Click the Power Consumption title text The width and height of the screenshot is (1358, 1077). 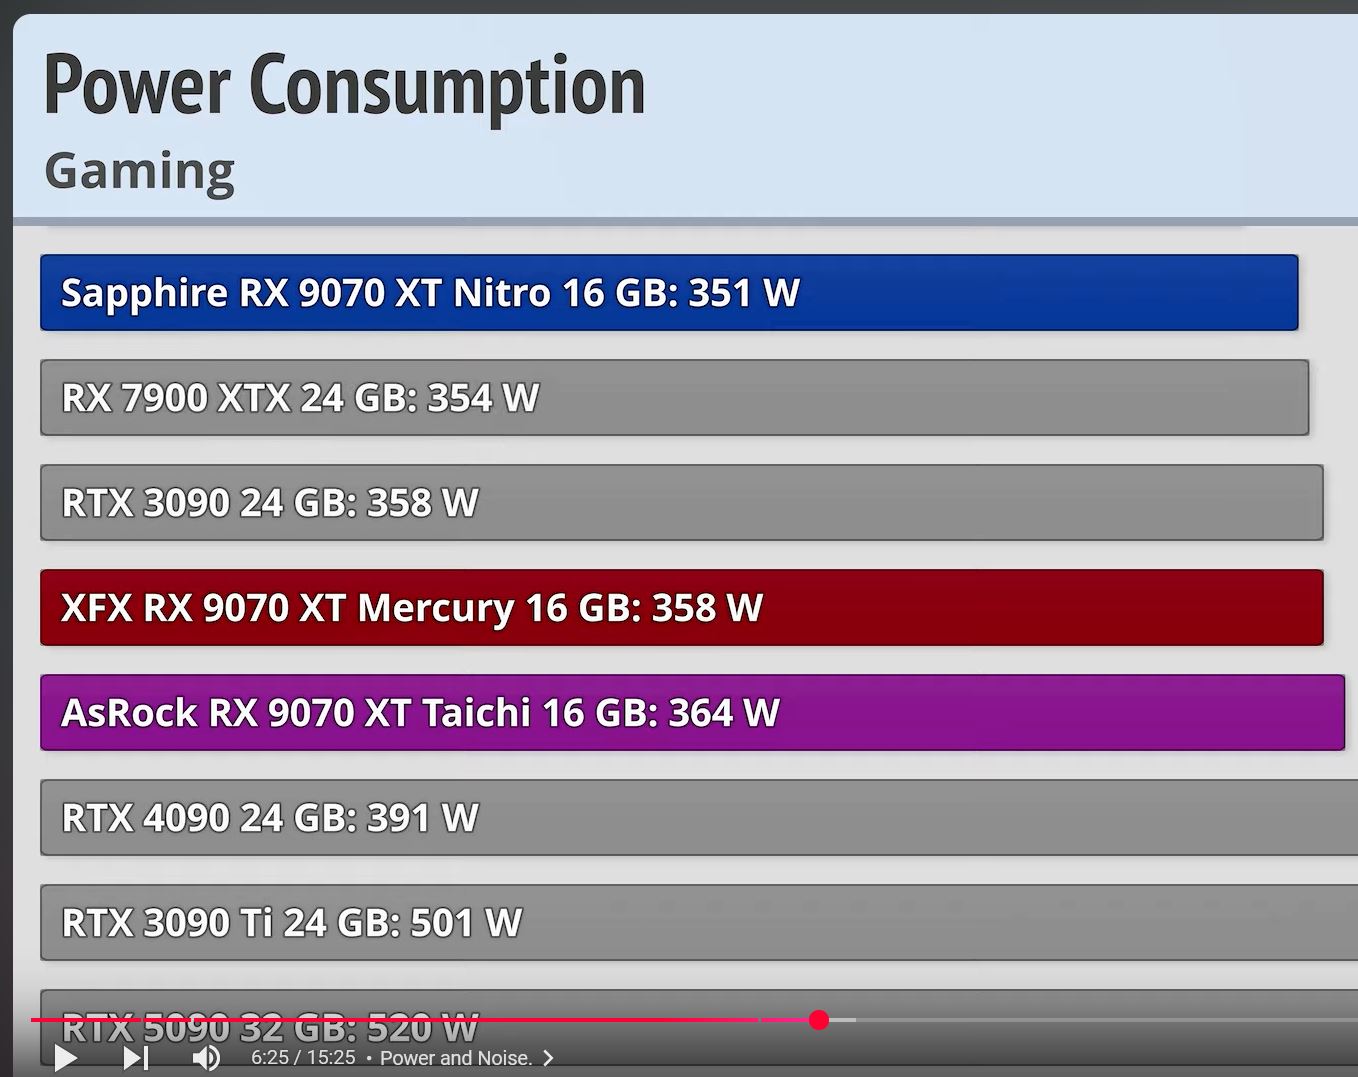(345, 87)
